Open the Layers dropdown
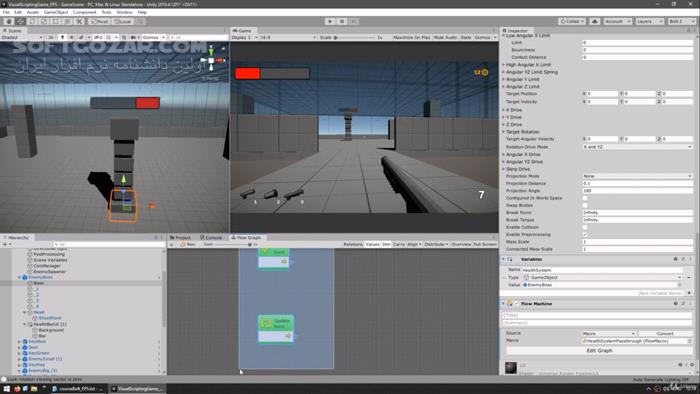Screen dimensions: 700x394 649,21
